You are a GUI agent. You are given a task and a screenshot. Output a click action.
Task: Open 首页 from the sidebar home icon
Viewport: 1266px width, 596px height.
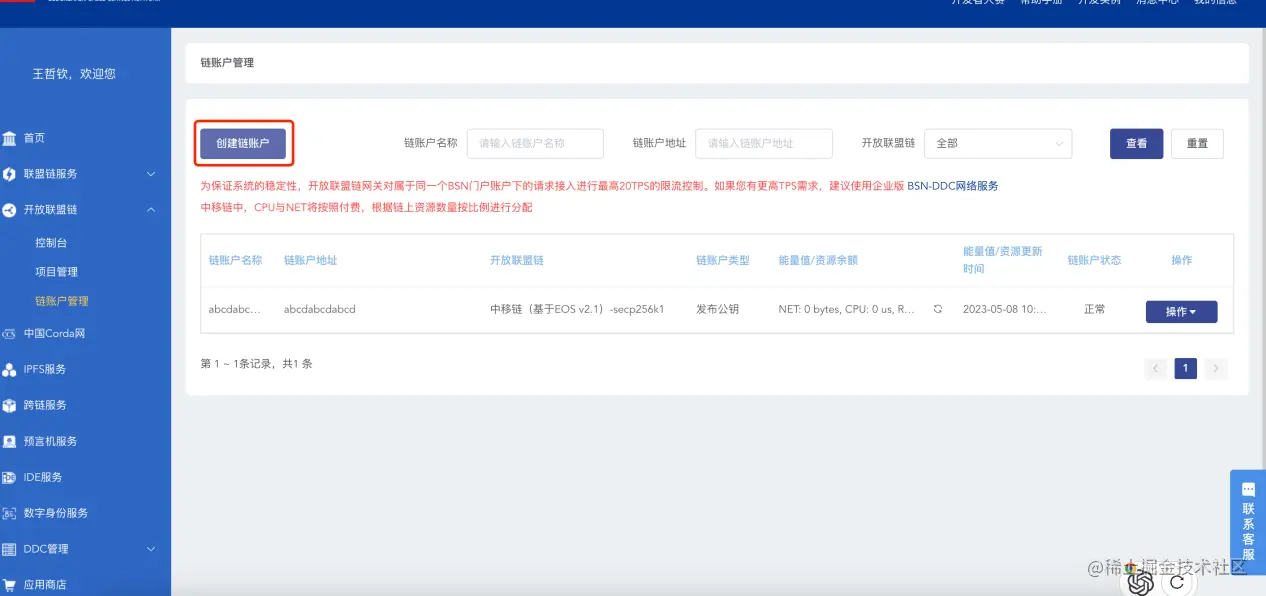coord(9,138)
